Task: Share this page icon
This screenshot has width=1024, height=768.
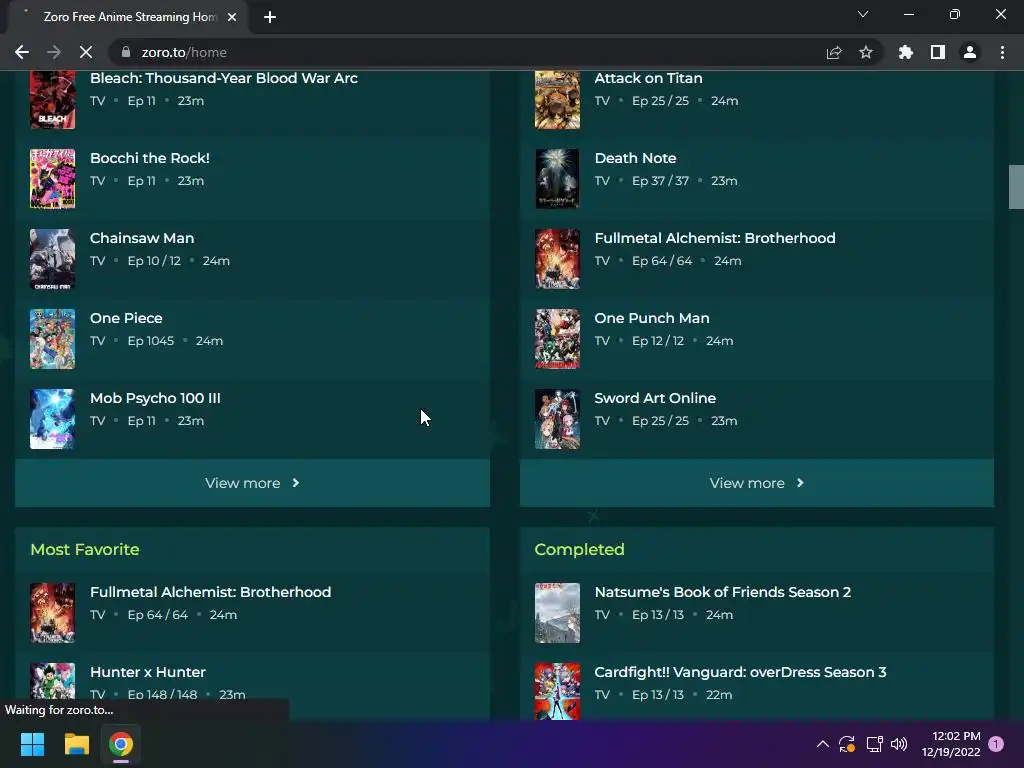Action: (834, 52)
